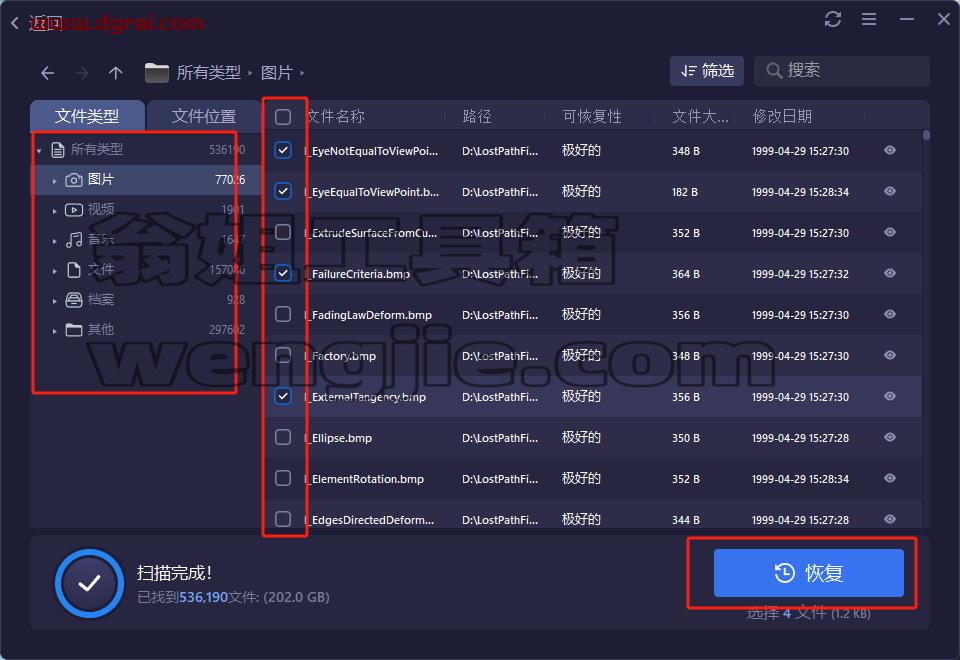This screenshot has width=960, height=660.
Task: Open the 所有类型 breadcrumb segment
Action: (208, 73)
